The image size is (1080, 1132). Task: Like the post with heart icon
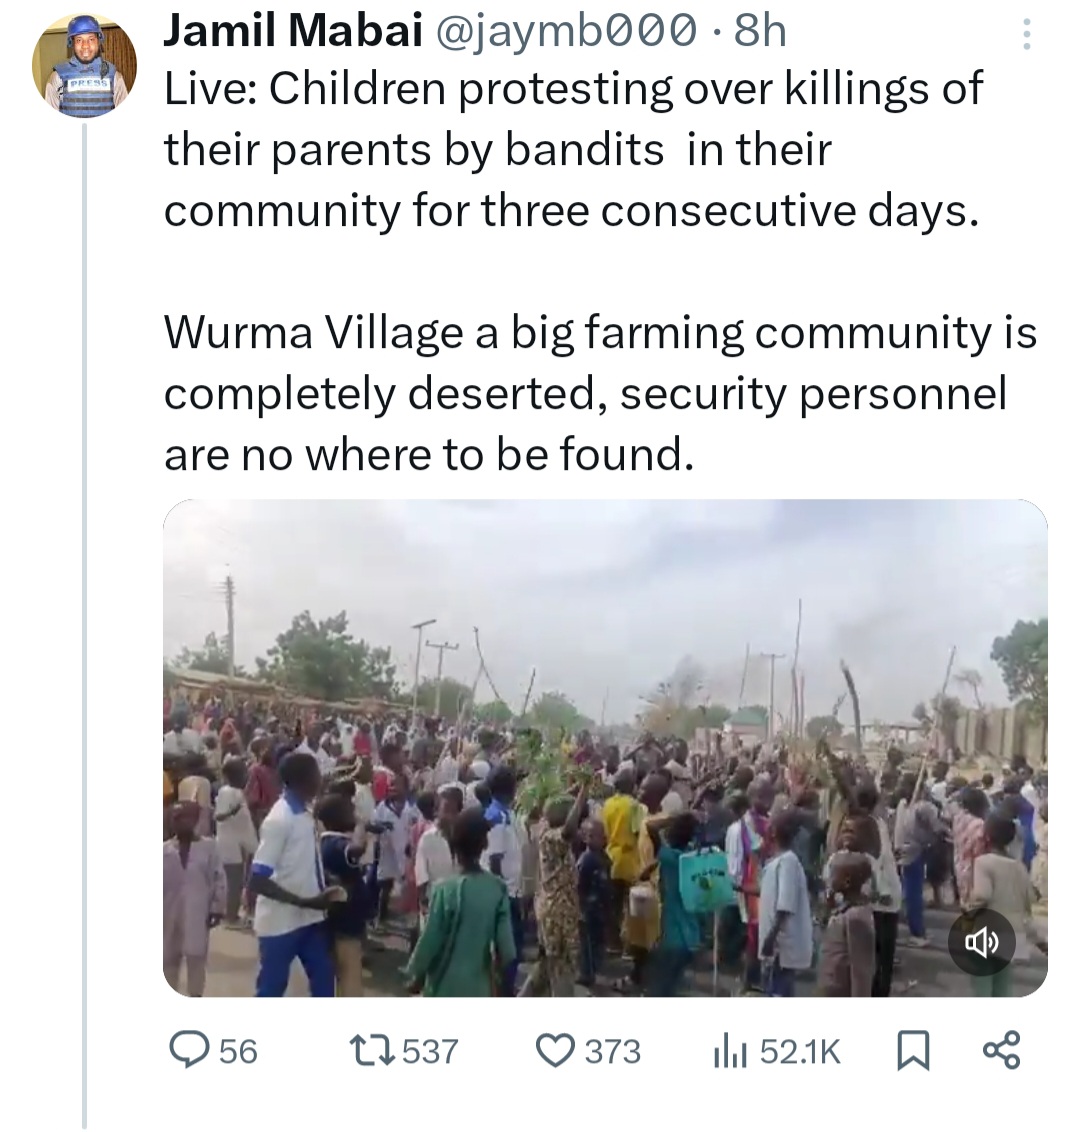[553, 1050]
